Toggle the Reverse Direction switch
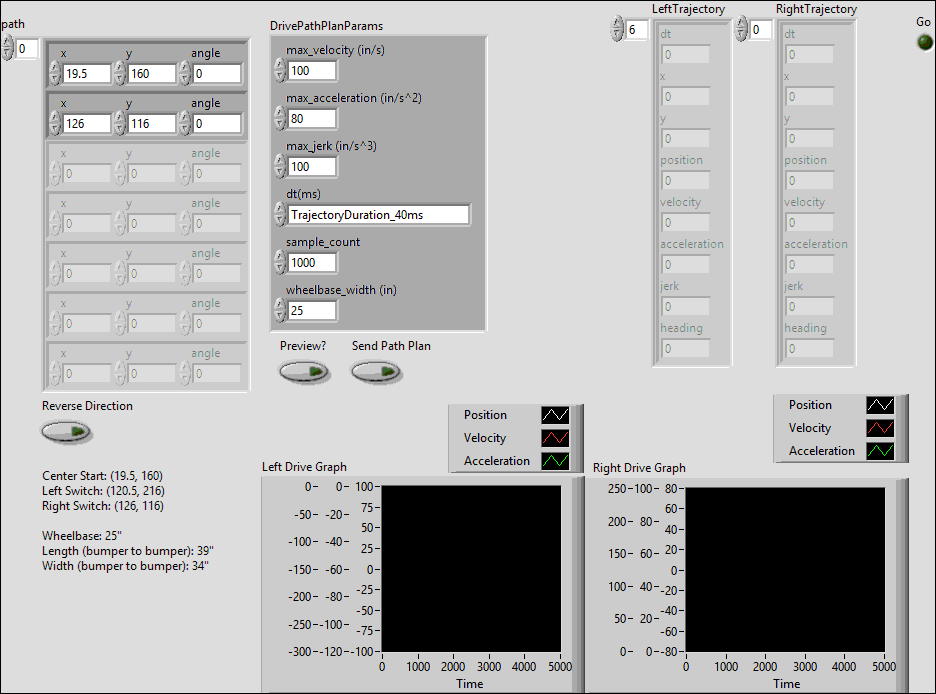Image resolution: width=936 pixels, height=694 pixels. click(65, 432)
